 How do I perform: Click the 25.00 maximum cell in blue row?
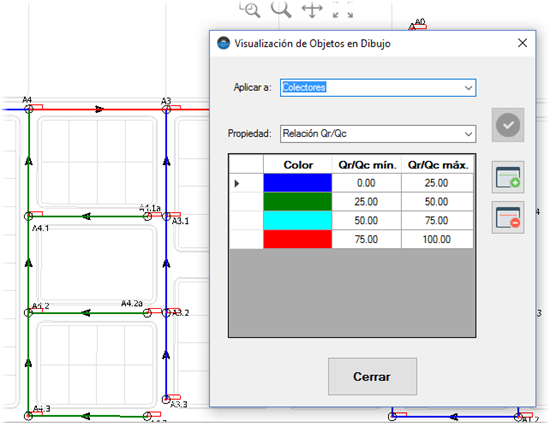437,183
